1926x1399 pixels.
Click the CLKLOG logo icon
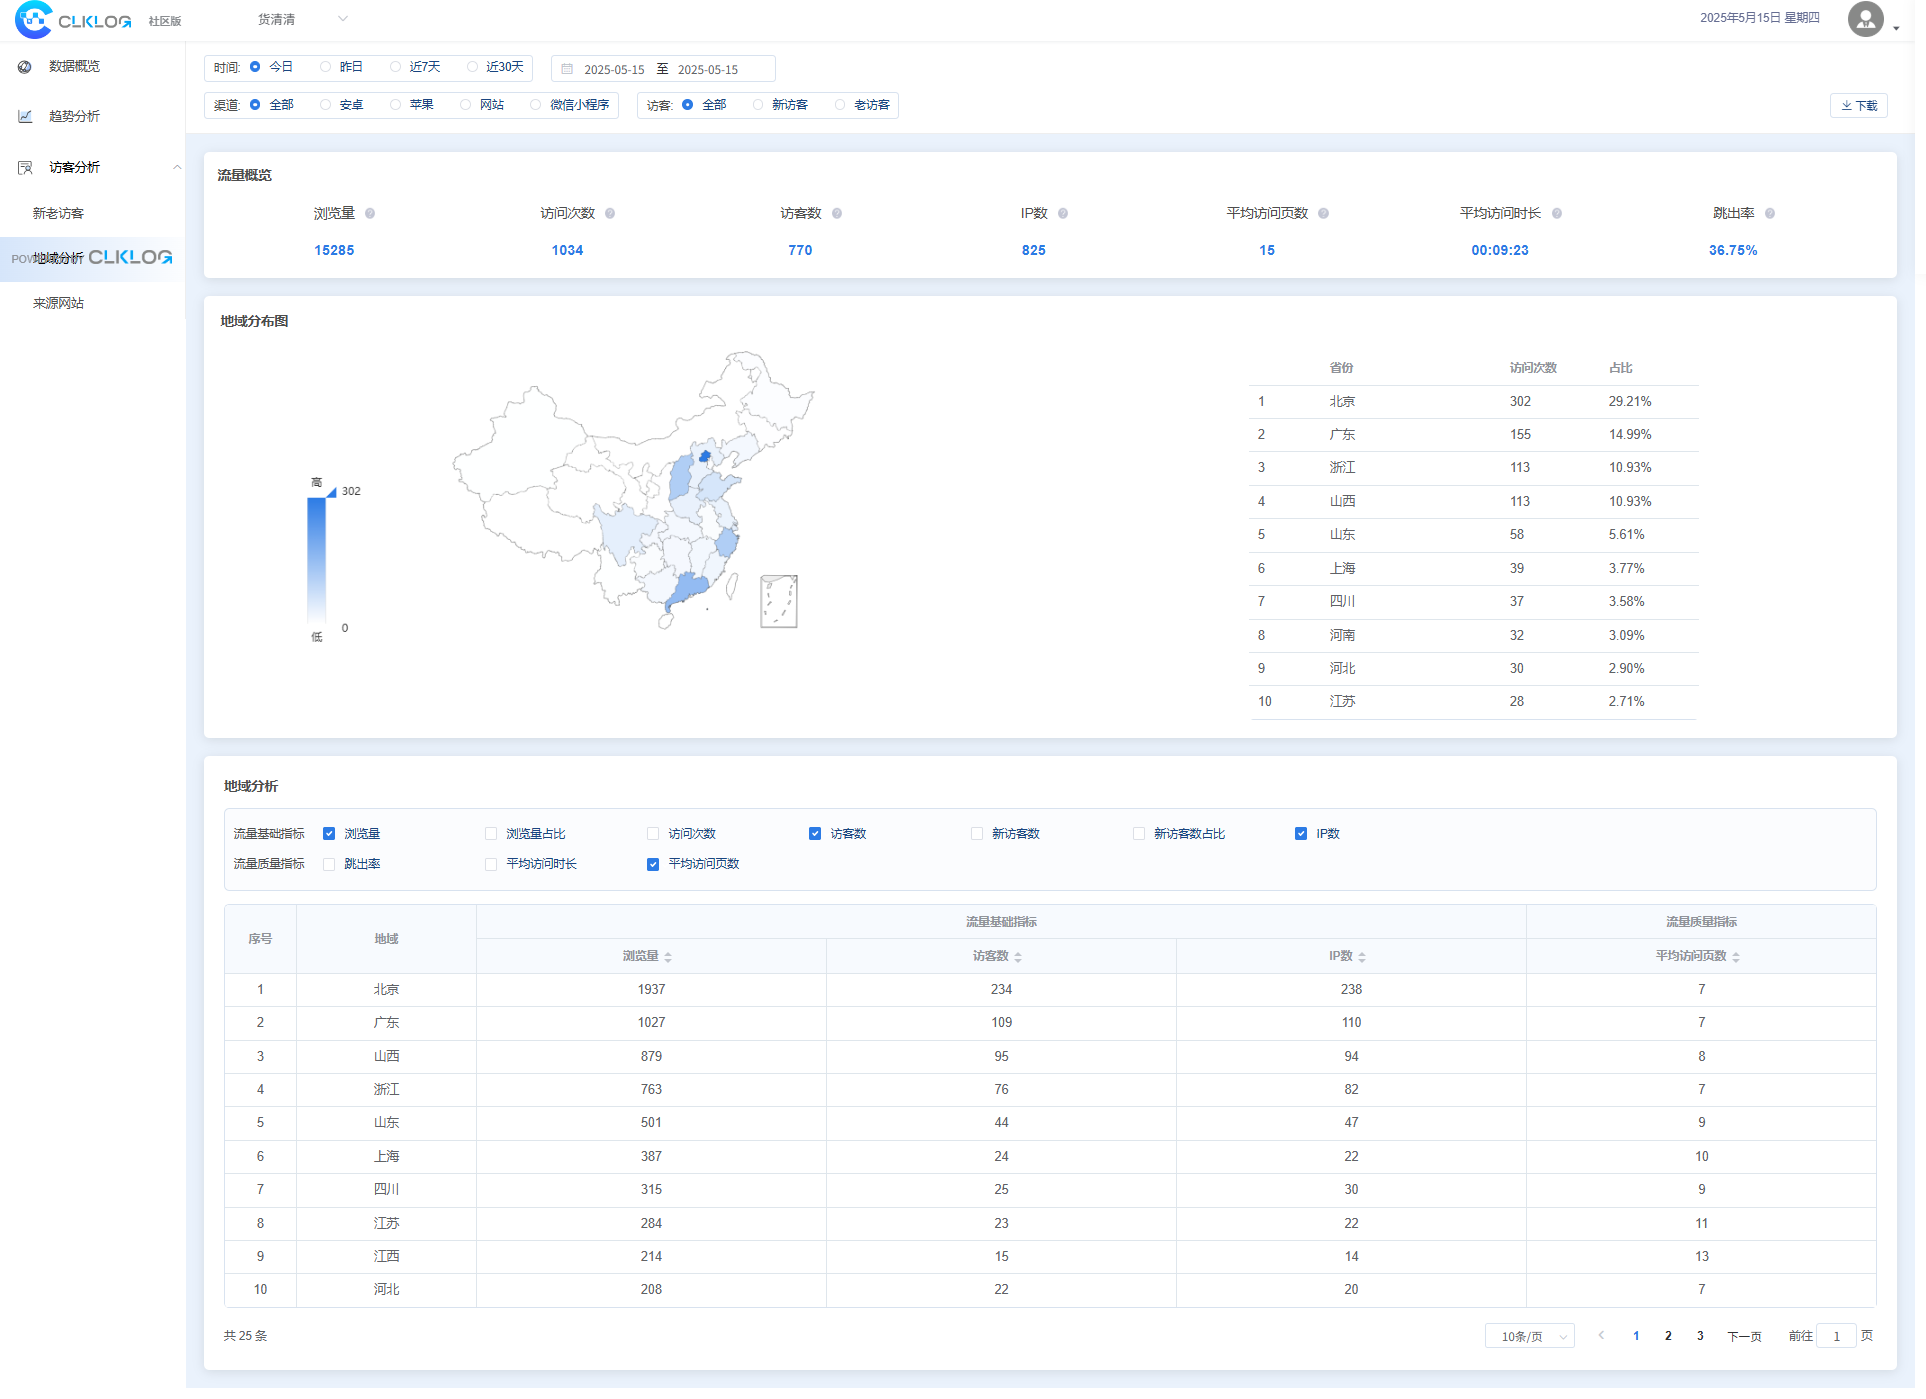pos(34,20)
